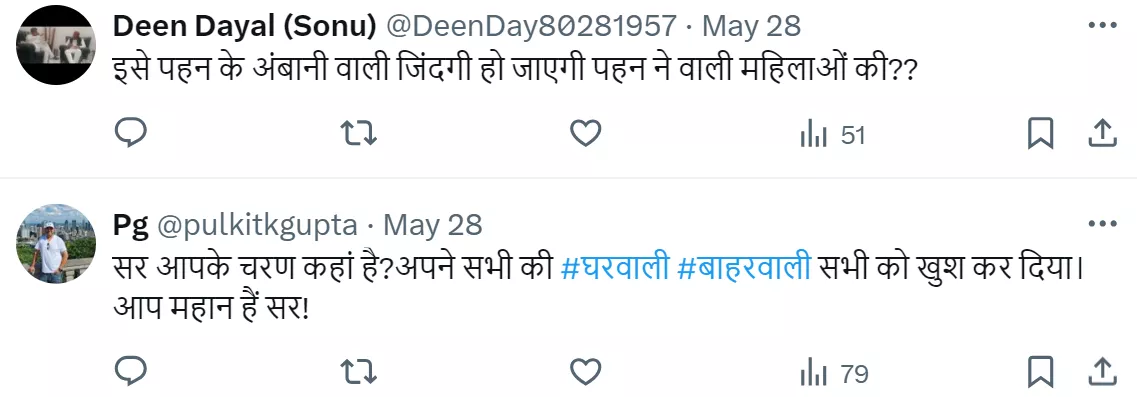Share the tweet by Pg
This screenshot has width=1137, height=397.
click(x=1102, y=372)
